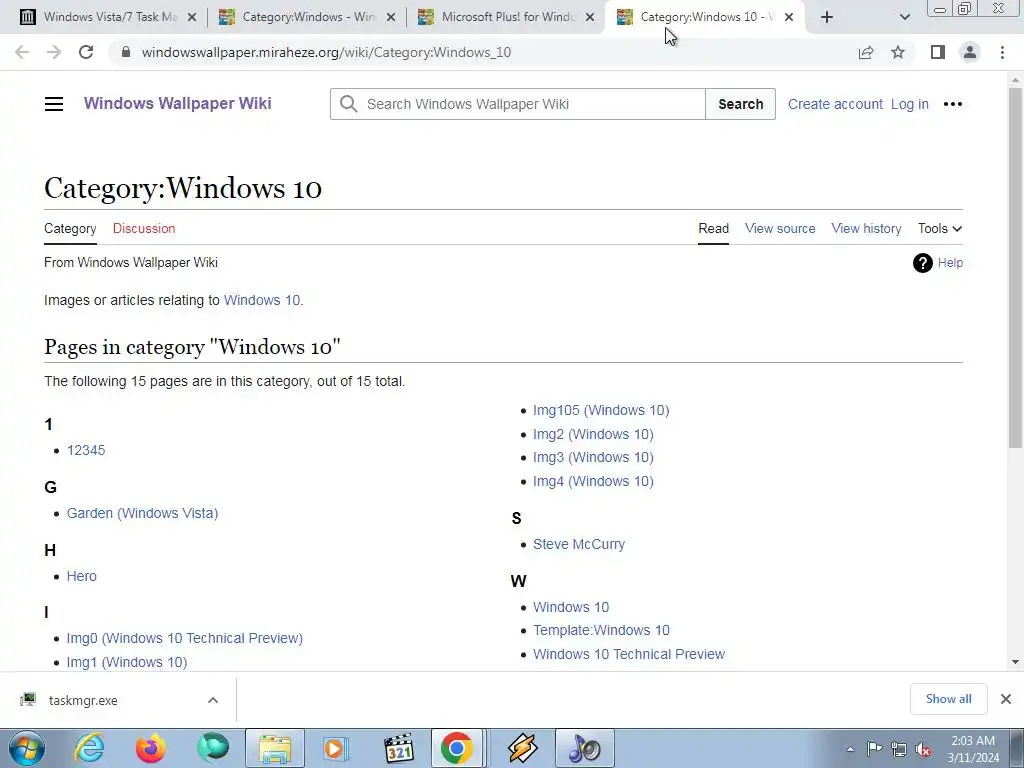The width and height of the screenshot is (1024, 768).
Task: Click the scrollbar down arrow
Action: click(1015, 662)
